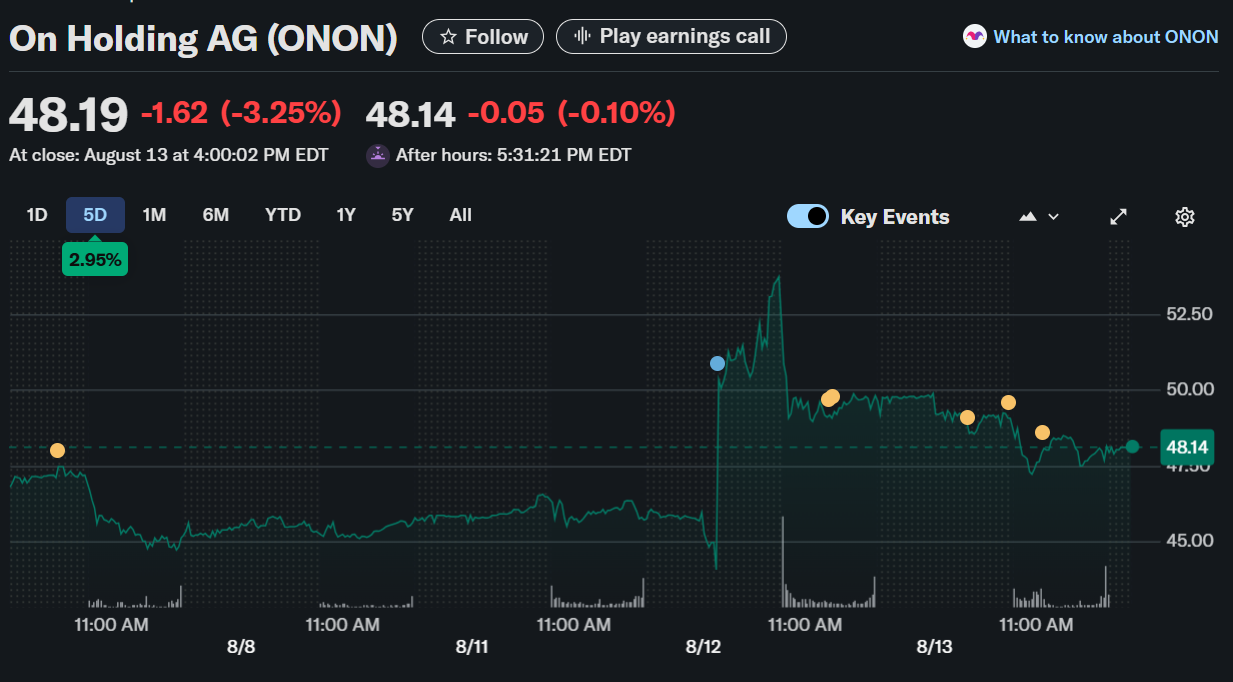Click the 48.19 closing price

(x=68, y=114)
